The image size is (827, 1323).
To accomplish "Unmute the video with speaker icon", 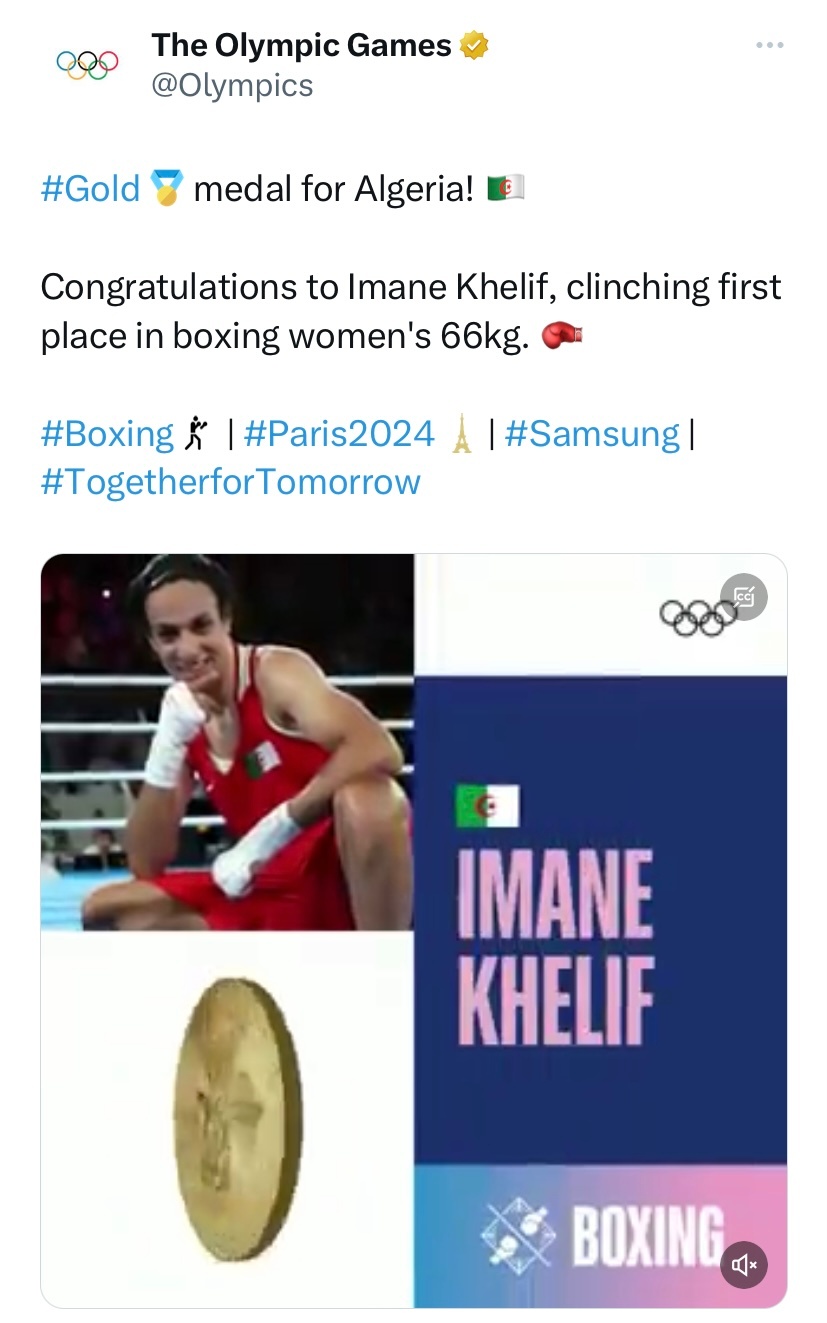I will coord(744,1264).
